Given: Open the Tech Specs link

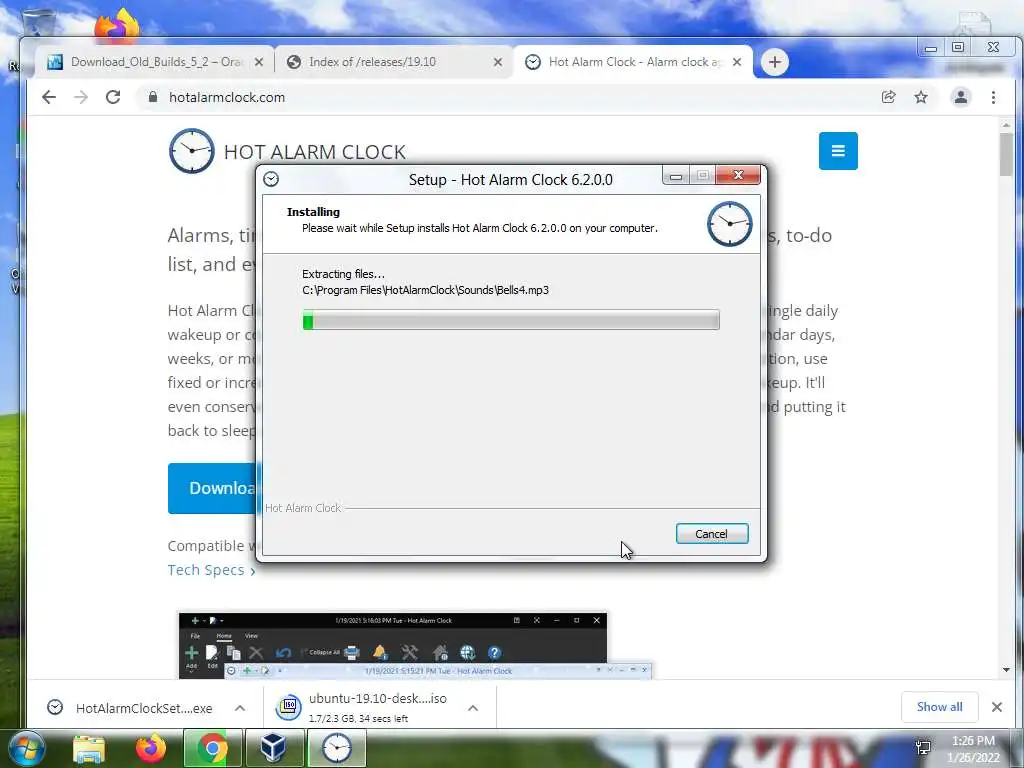Looking at the screenshot, I should point(211,569).
